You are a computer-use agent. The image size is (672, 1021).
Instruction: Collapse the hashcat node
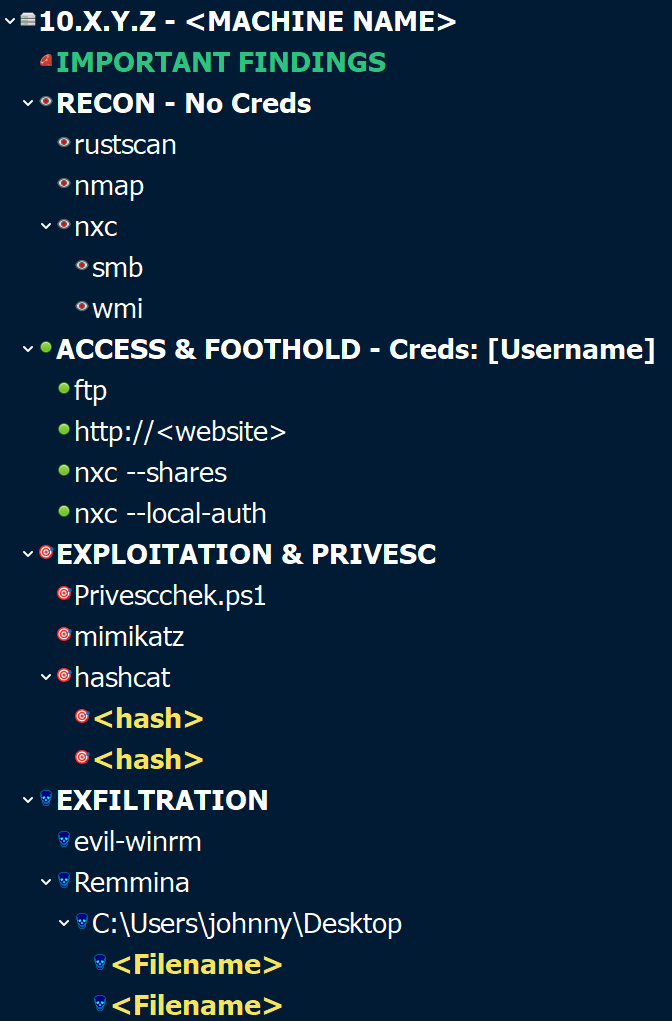[x=46, y=677]
